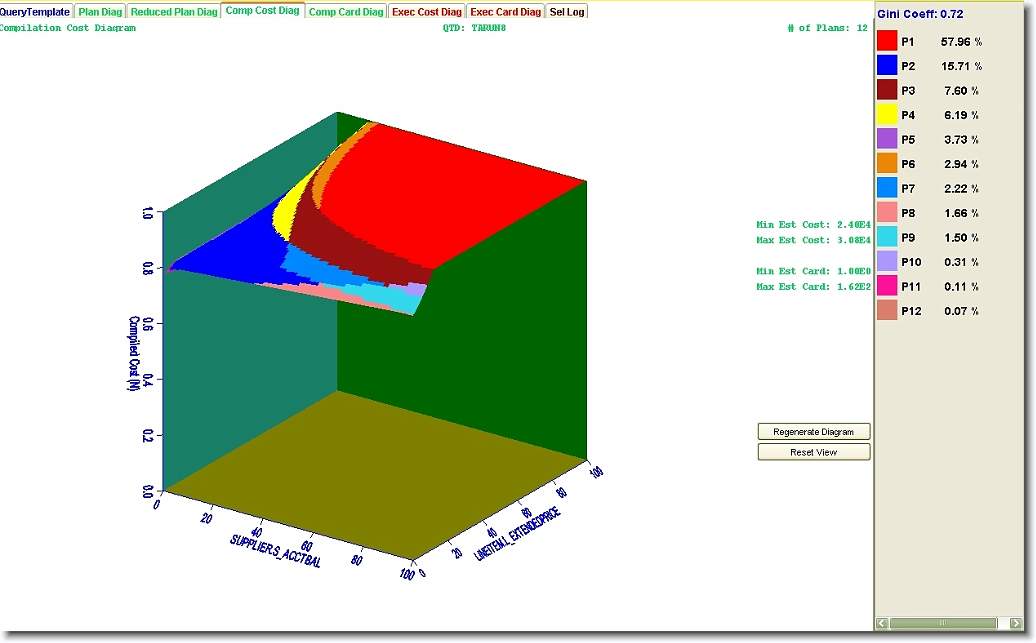Open the Plan Diag tab
Screen dimensions: 1036x643
pyautogui.click(x=100, y=12)
